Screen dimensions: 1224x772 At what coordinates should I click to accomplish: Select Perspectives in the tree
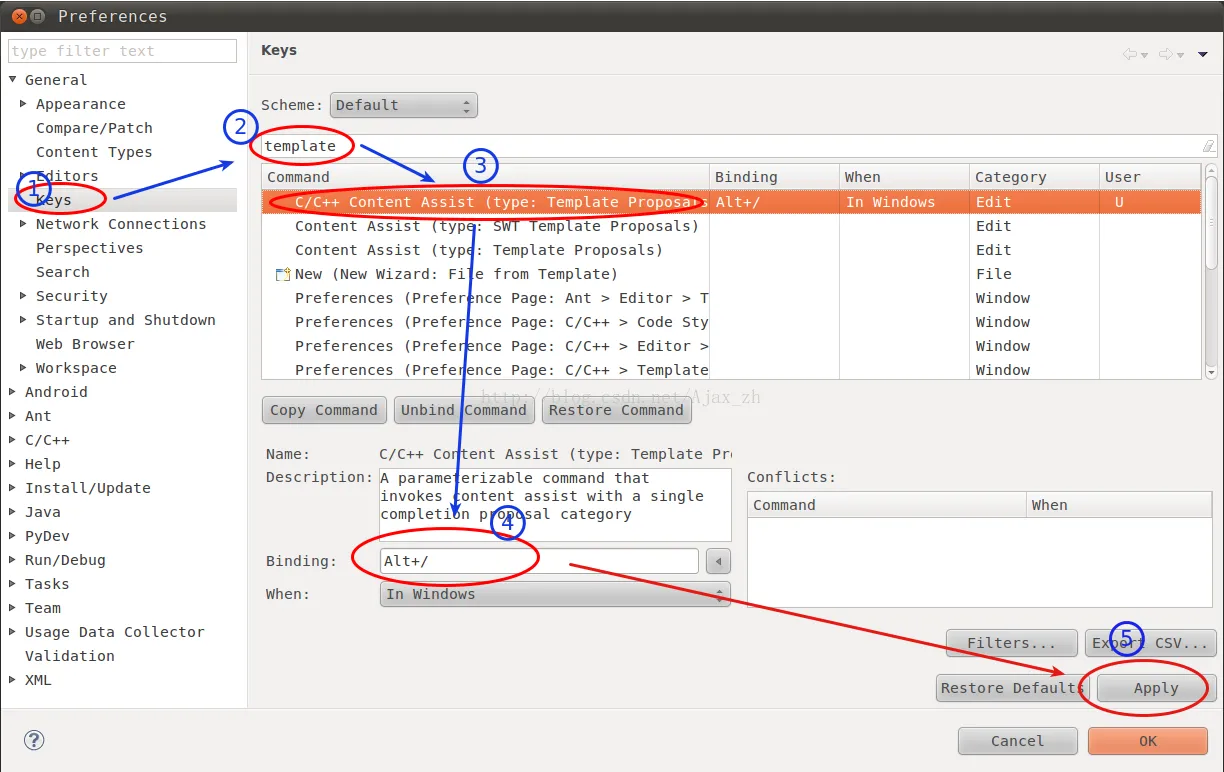[89, 248]
